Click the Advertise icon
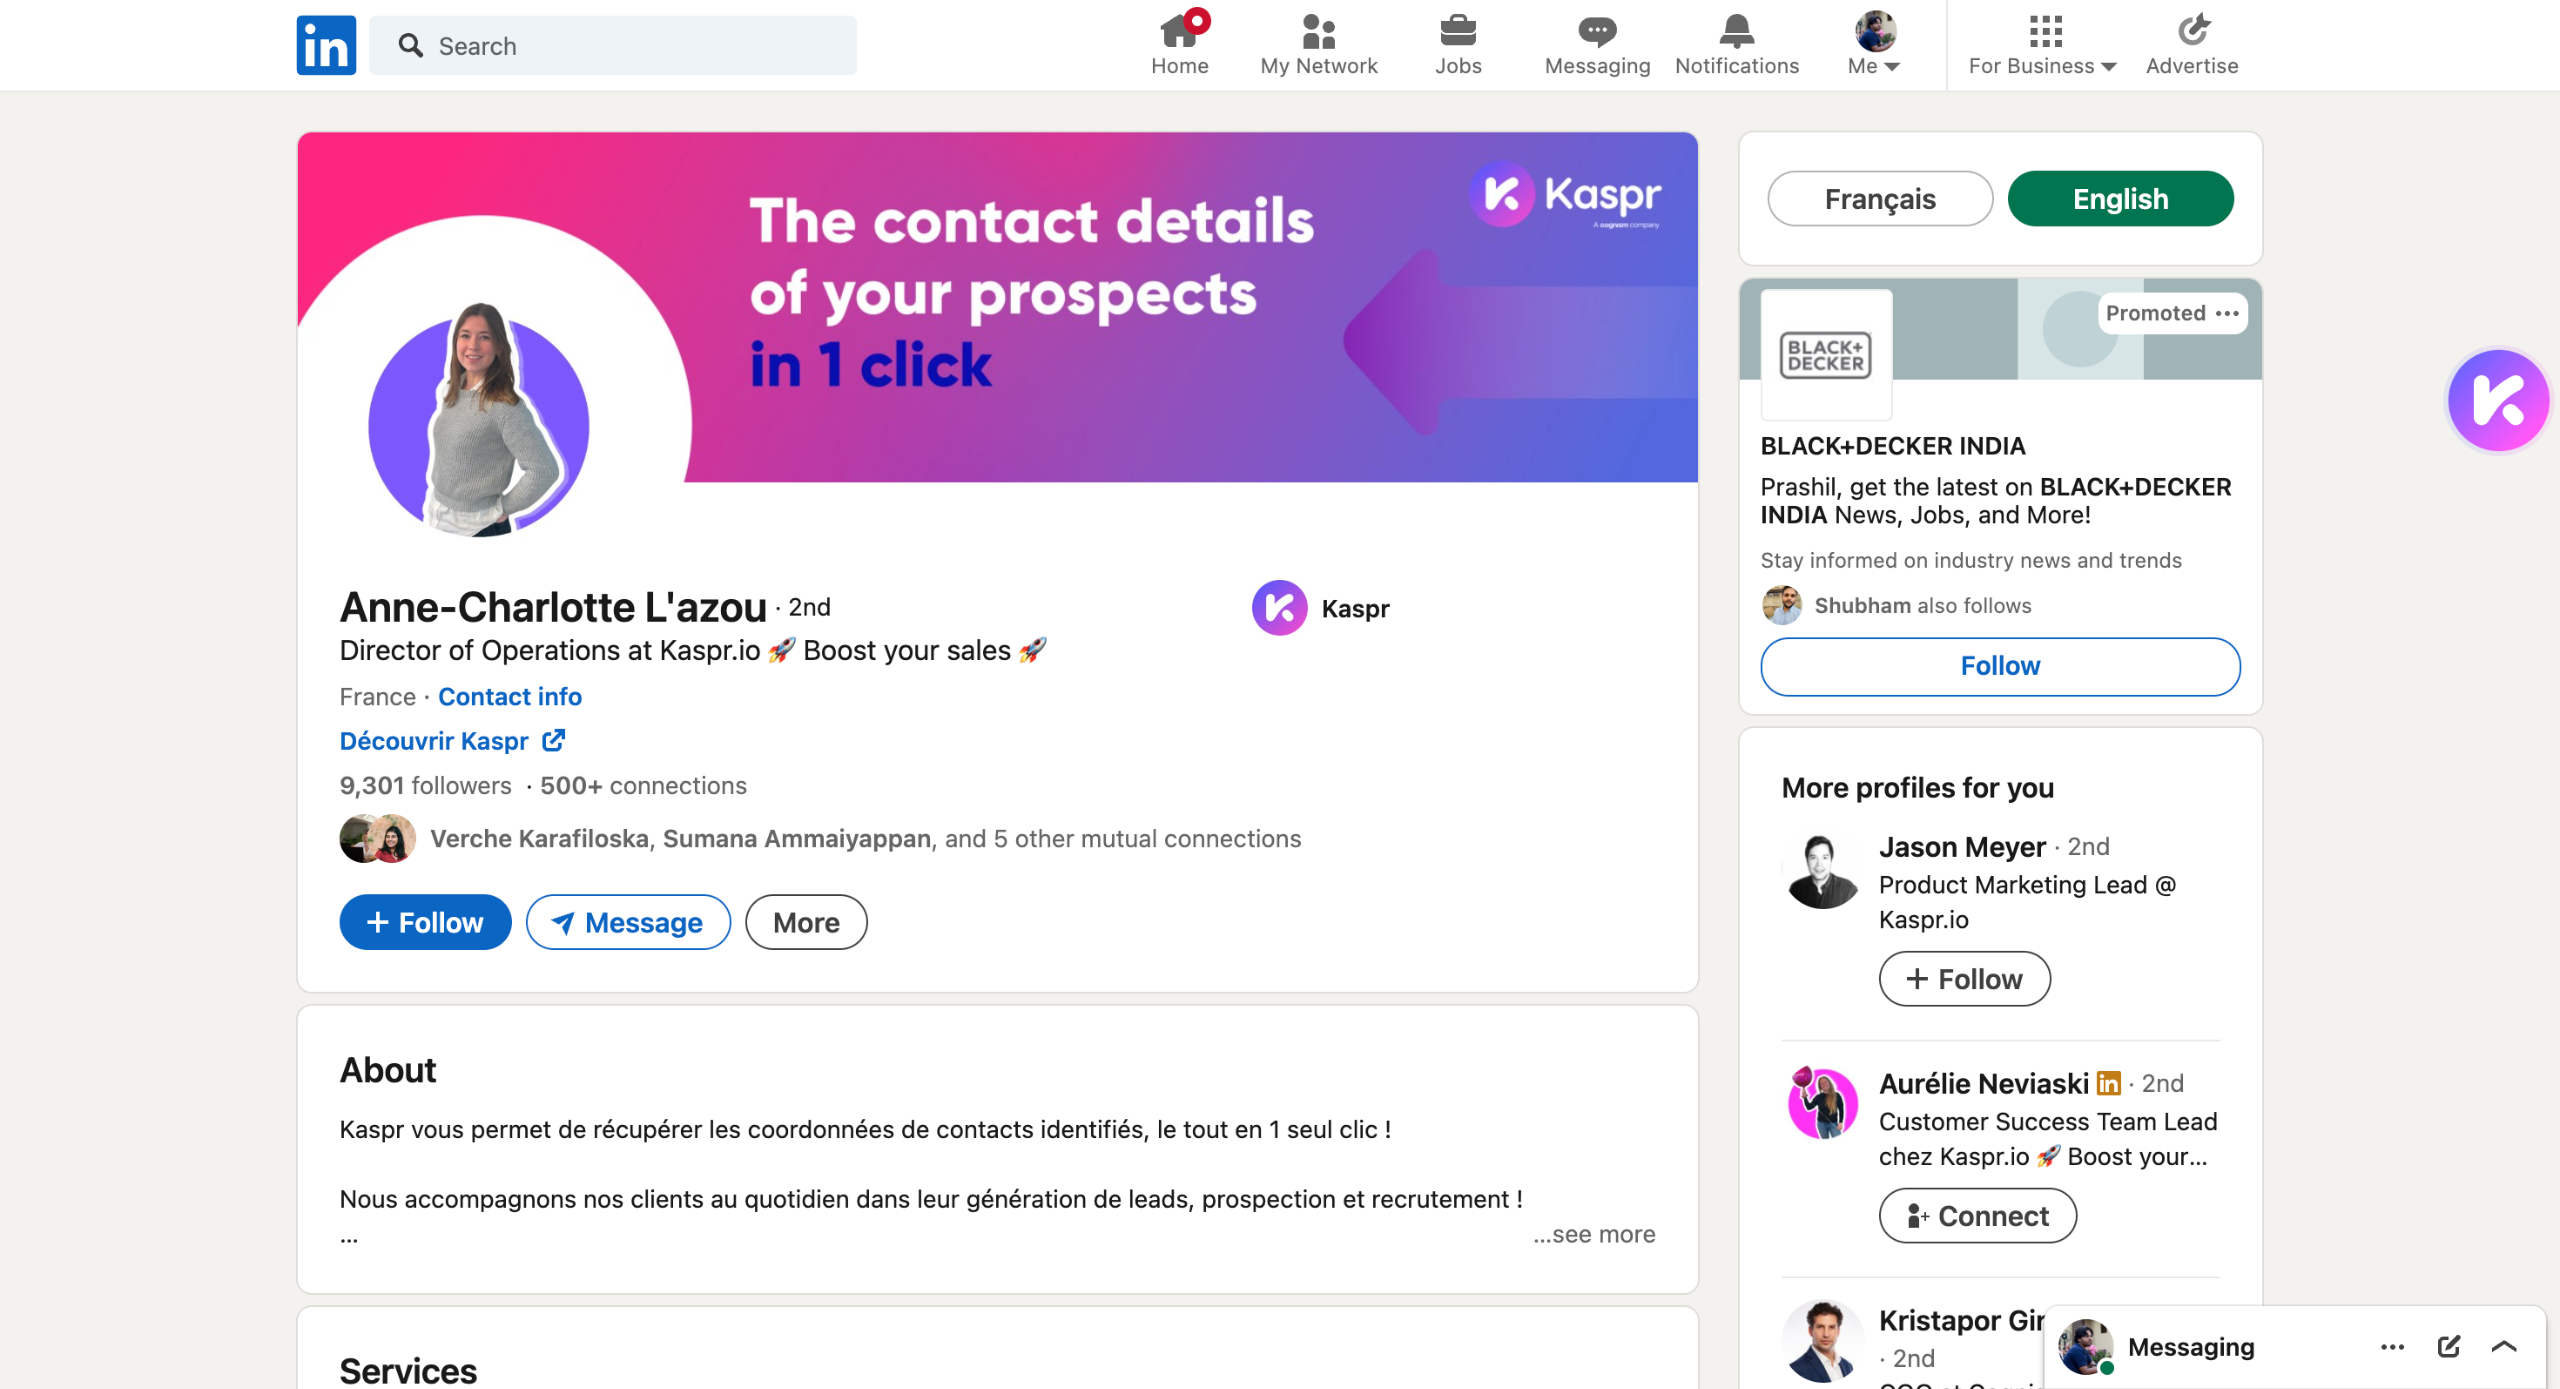 [x=2192, y=32]
